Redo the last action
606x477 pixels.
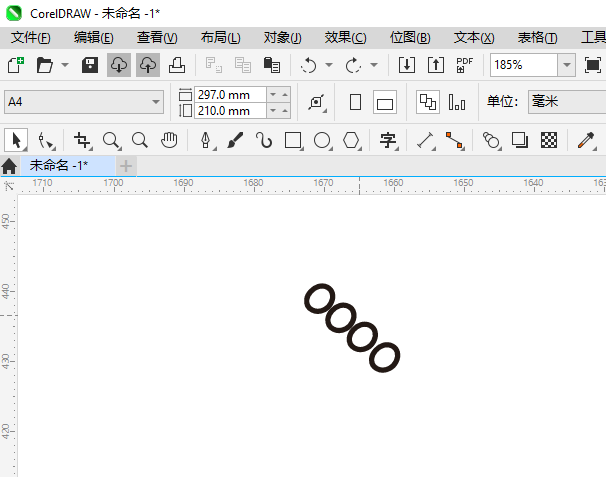(353, 65)
